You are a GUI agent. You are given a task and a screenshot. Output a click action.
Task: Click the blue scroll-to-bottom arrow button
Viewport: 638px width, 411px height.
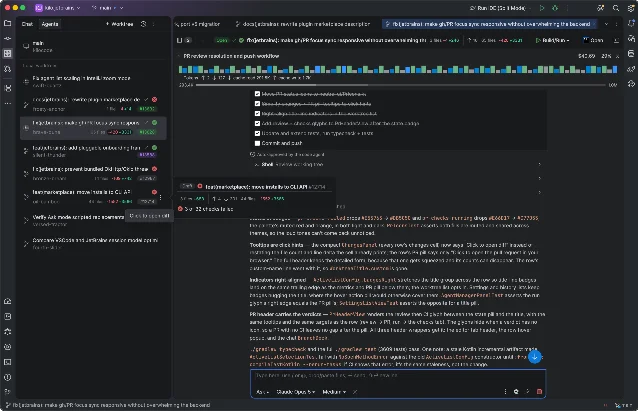tap(535, 357)
